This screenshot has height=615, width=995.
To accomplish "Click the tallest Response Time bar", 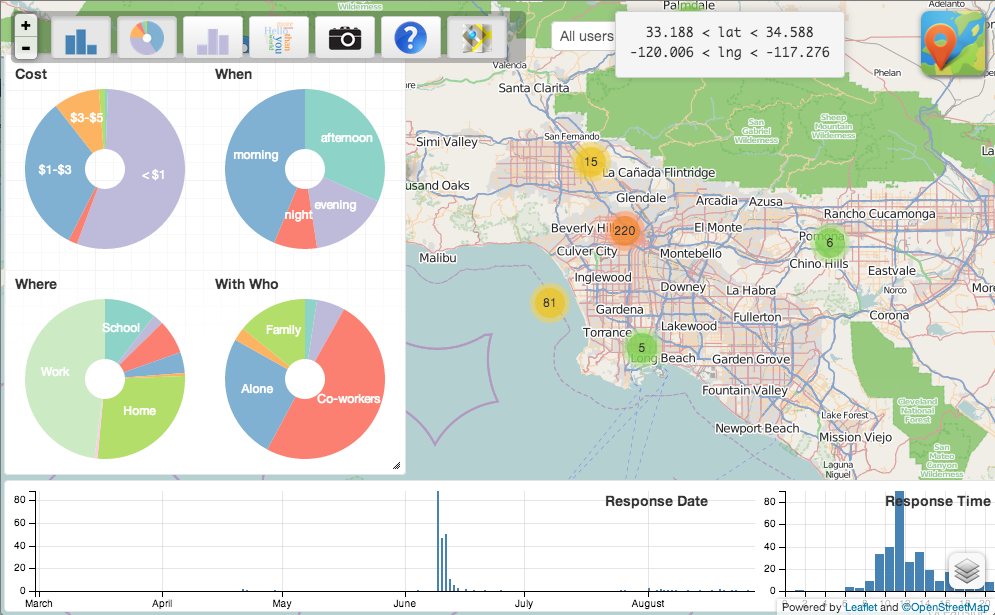I will click(x=899, y=542).
